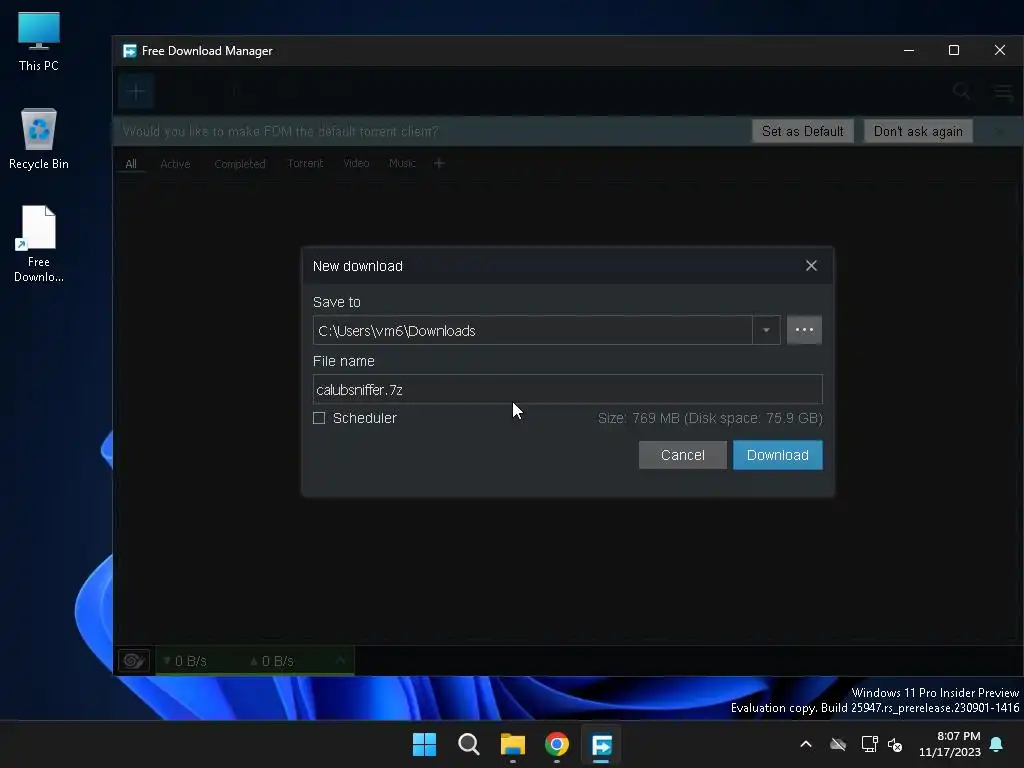Start the download with Download button

(777, 455)
